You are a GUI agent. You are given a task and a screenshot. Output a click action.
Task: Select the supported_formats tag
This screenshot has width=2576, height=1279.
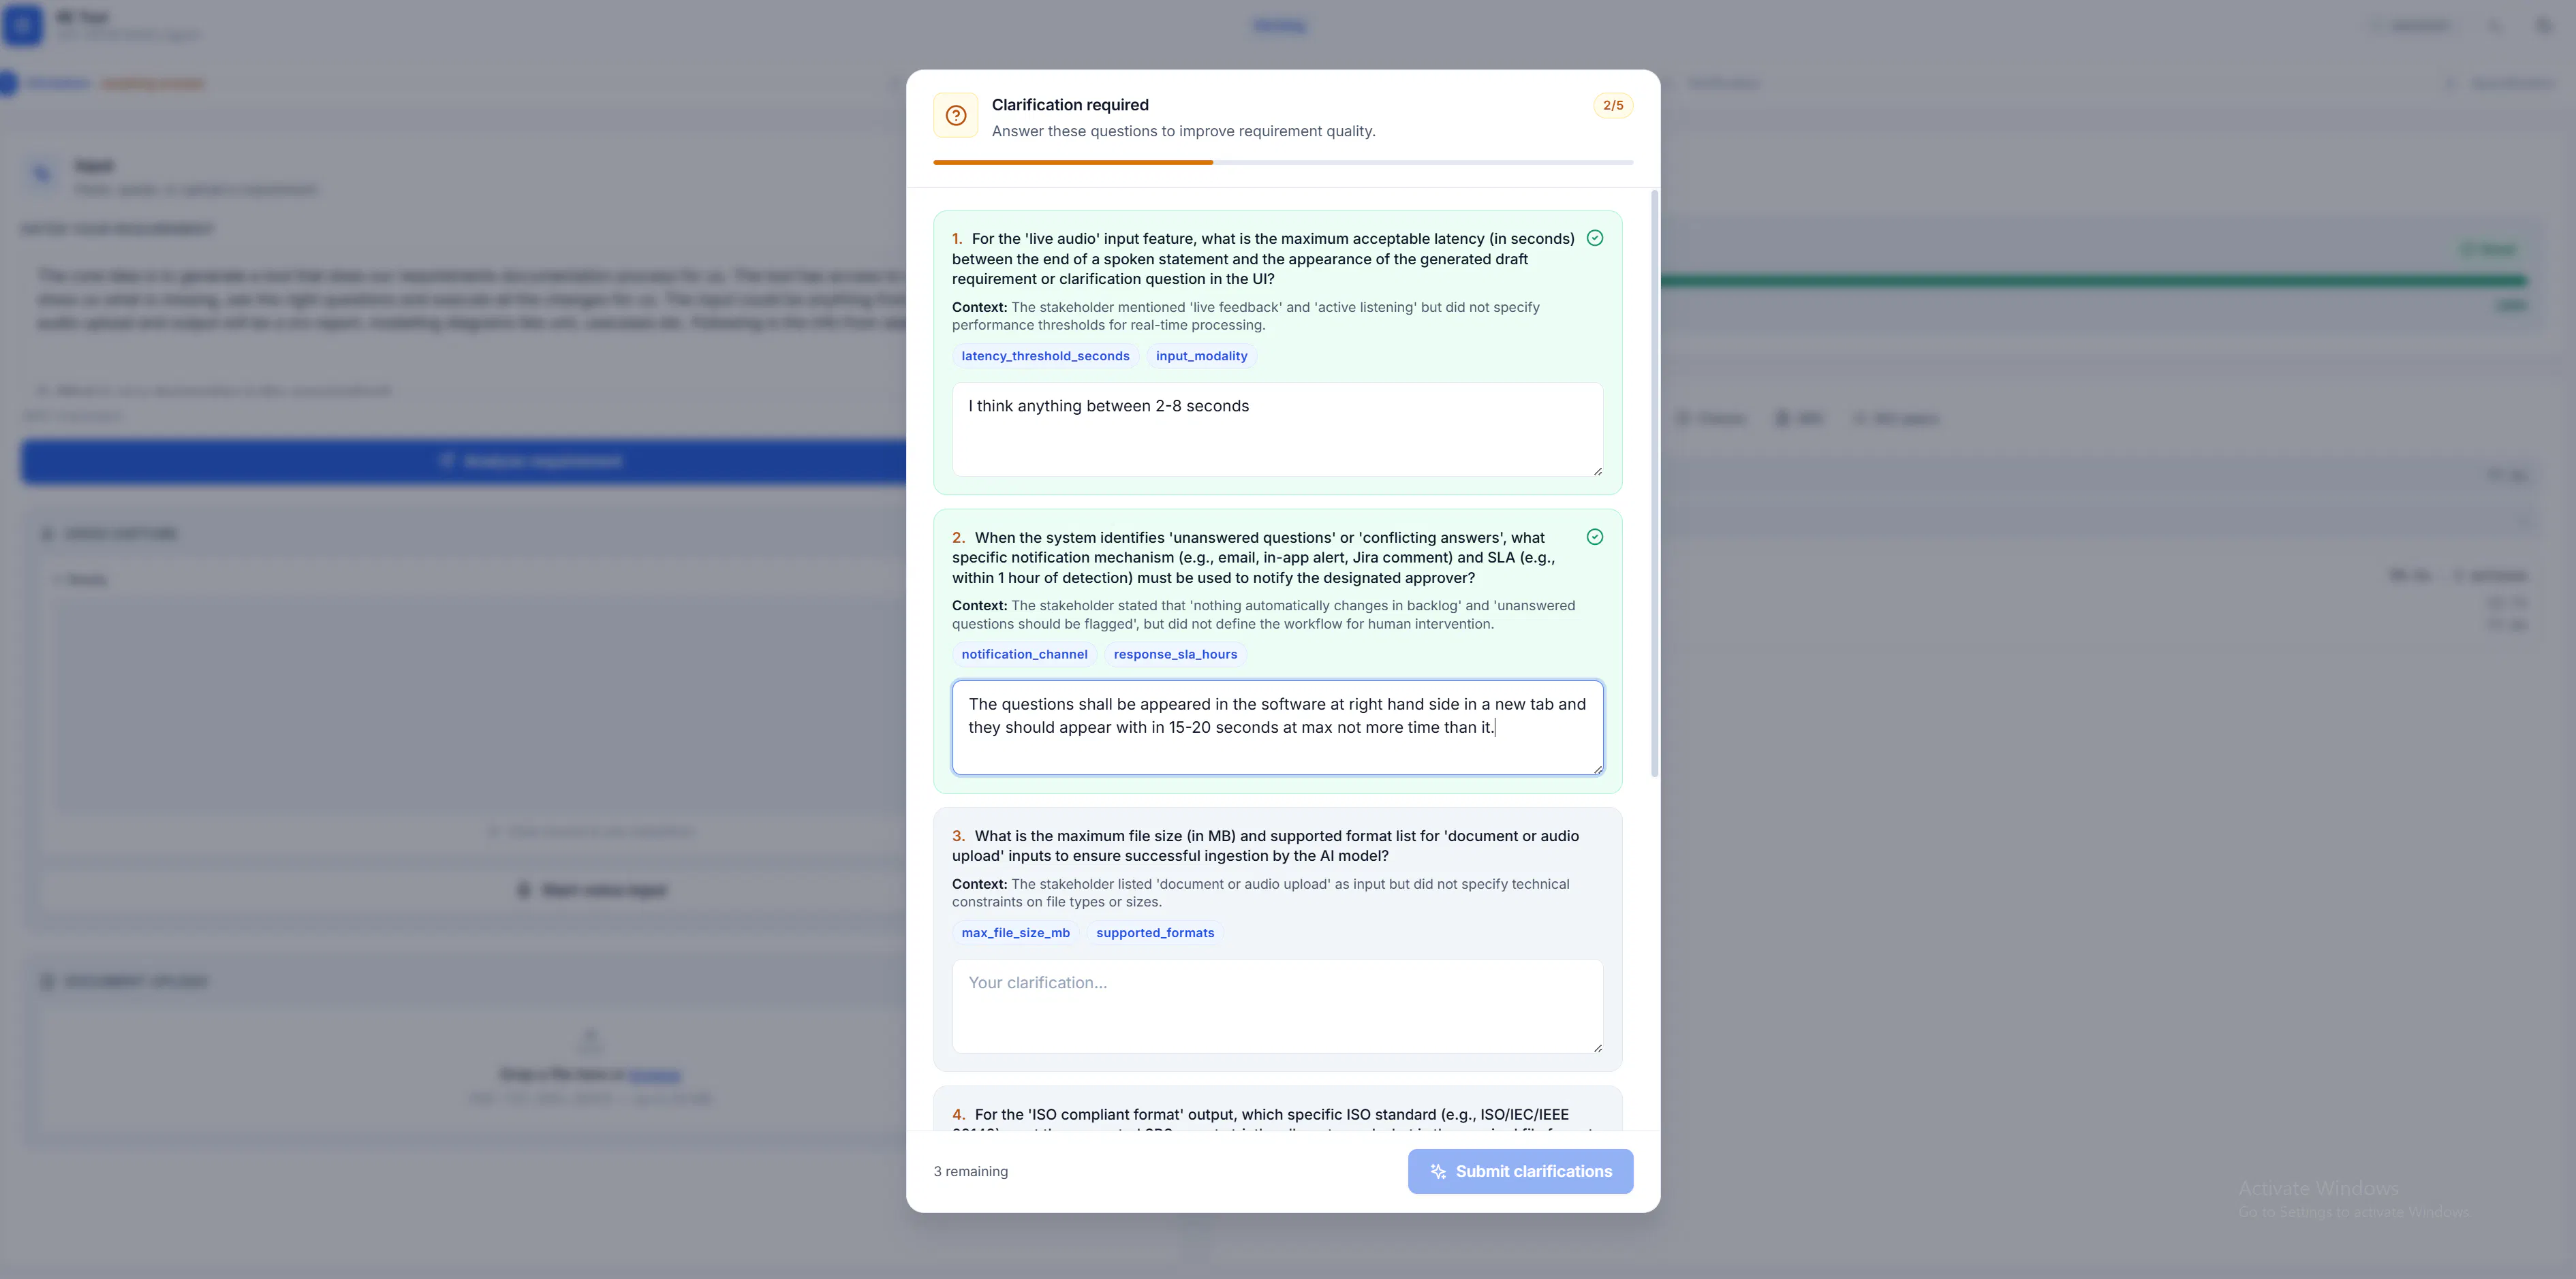pyautogui.click(x=1155, y=933)
